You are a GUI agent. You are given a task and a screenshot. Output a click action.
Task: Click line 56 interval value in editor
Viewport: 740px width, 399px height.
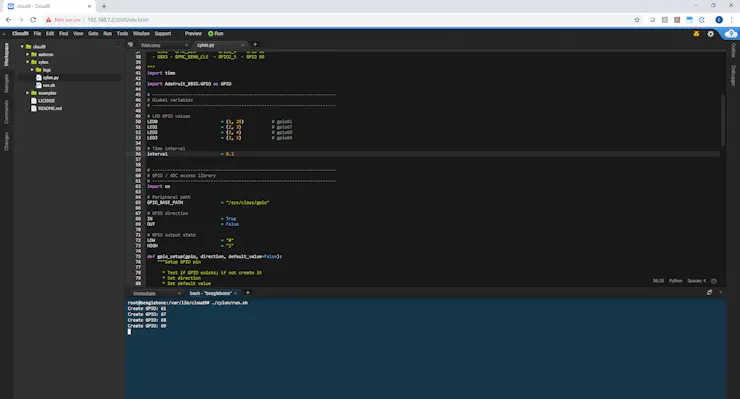pos(230,154)
